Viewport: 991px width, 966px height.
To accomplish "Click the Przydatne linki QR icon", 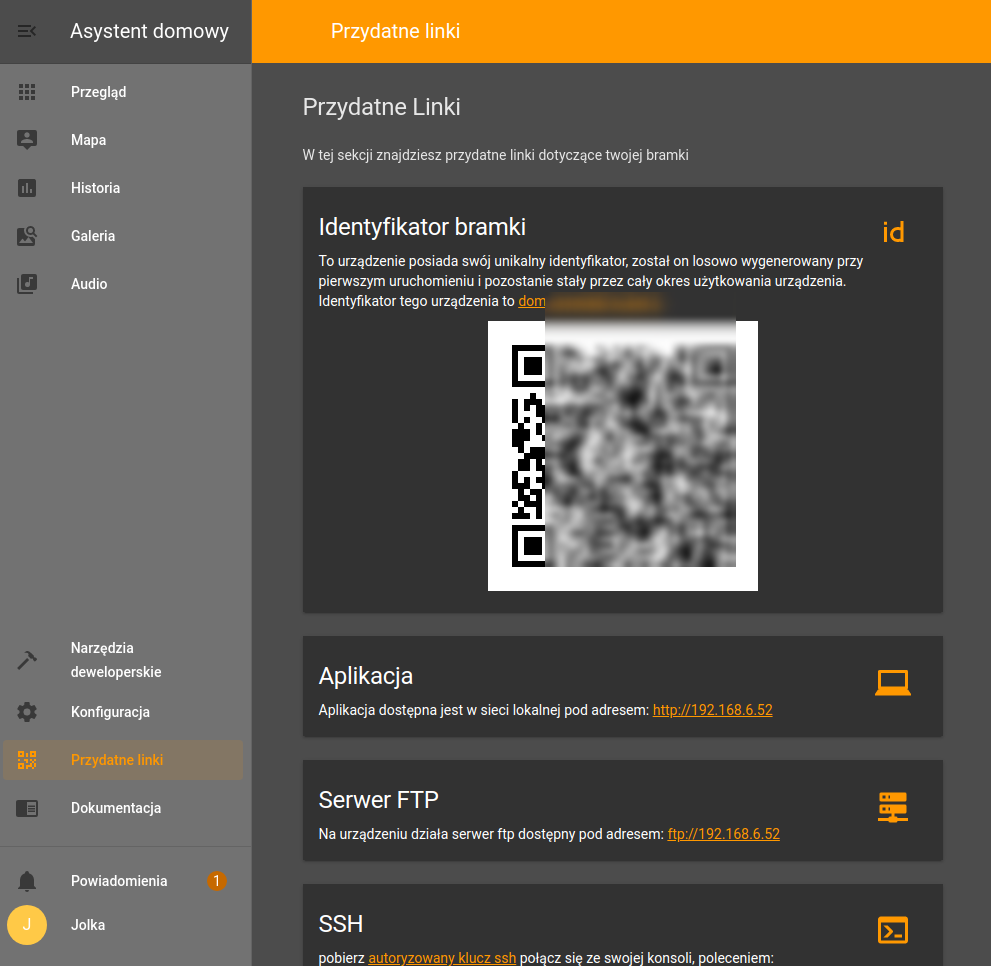I will [27, 760].
